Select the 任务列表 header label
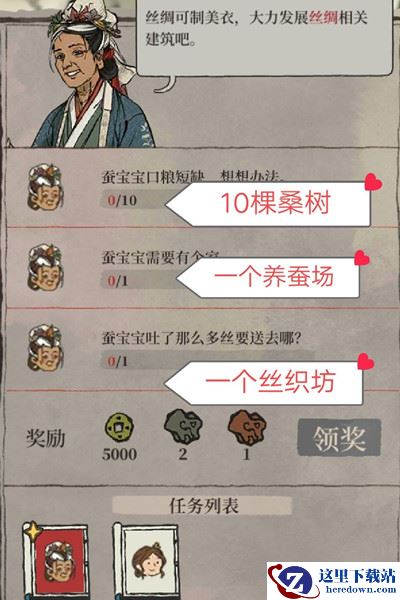Screen dimensions: 400x600 coord(202,505)
